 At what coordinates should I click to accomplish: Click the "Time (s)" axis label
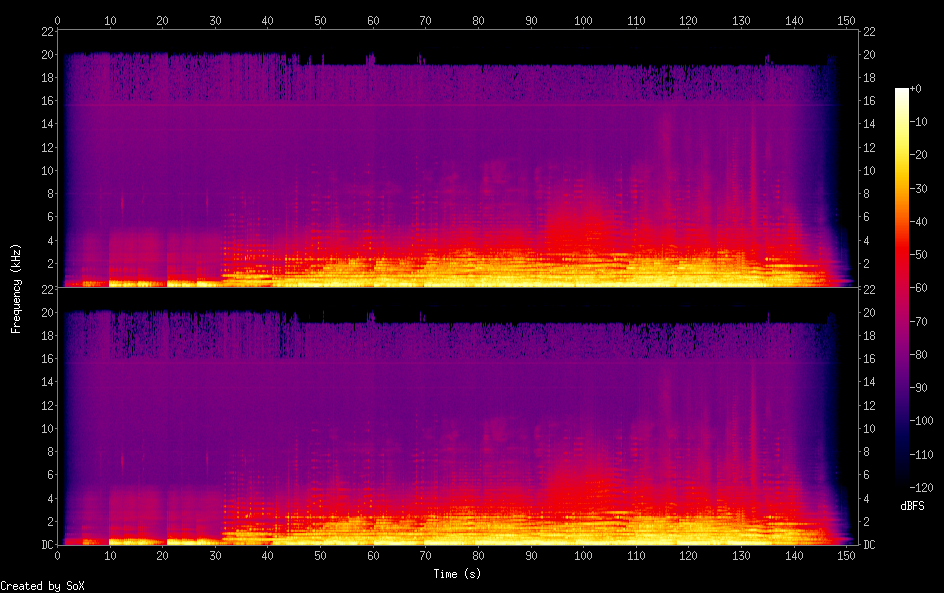point(457,574)
